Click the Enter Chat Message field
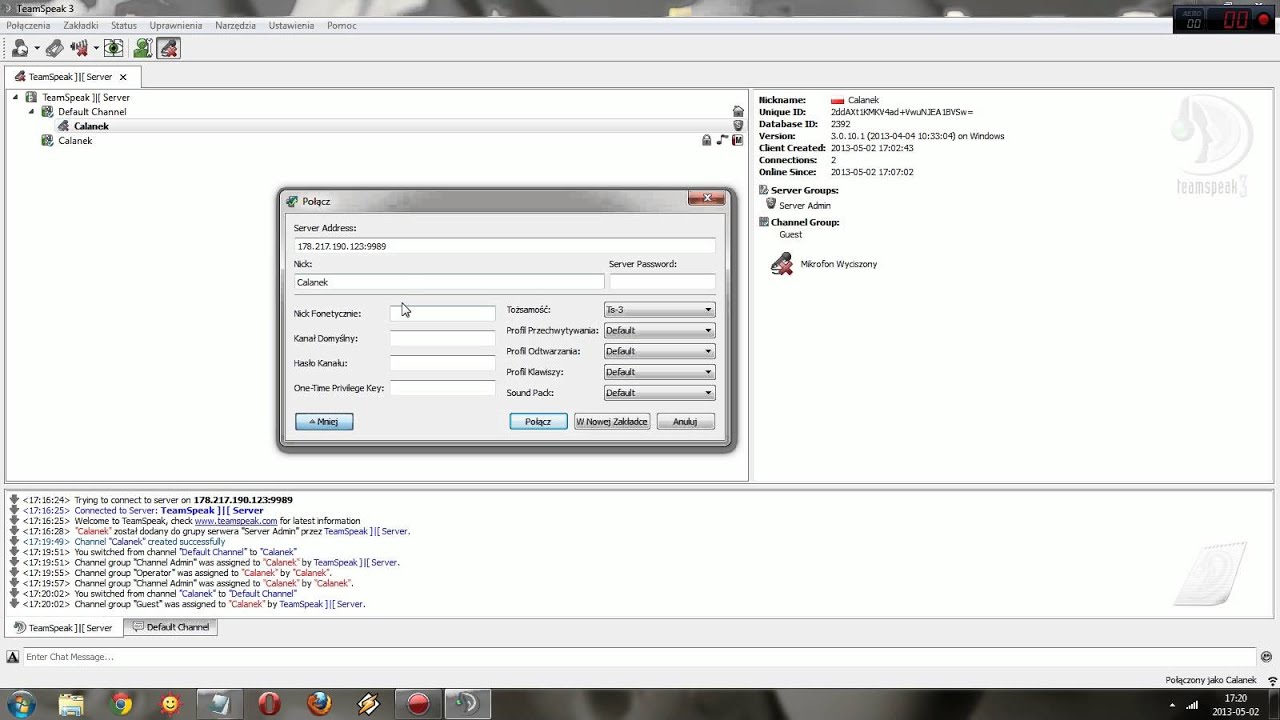 (x=640, y=657)
